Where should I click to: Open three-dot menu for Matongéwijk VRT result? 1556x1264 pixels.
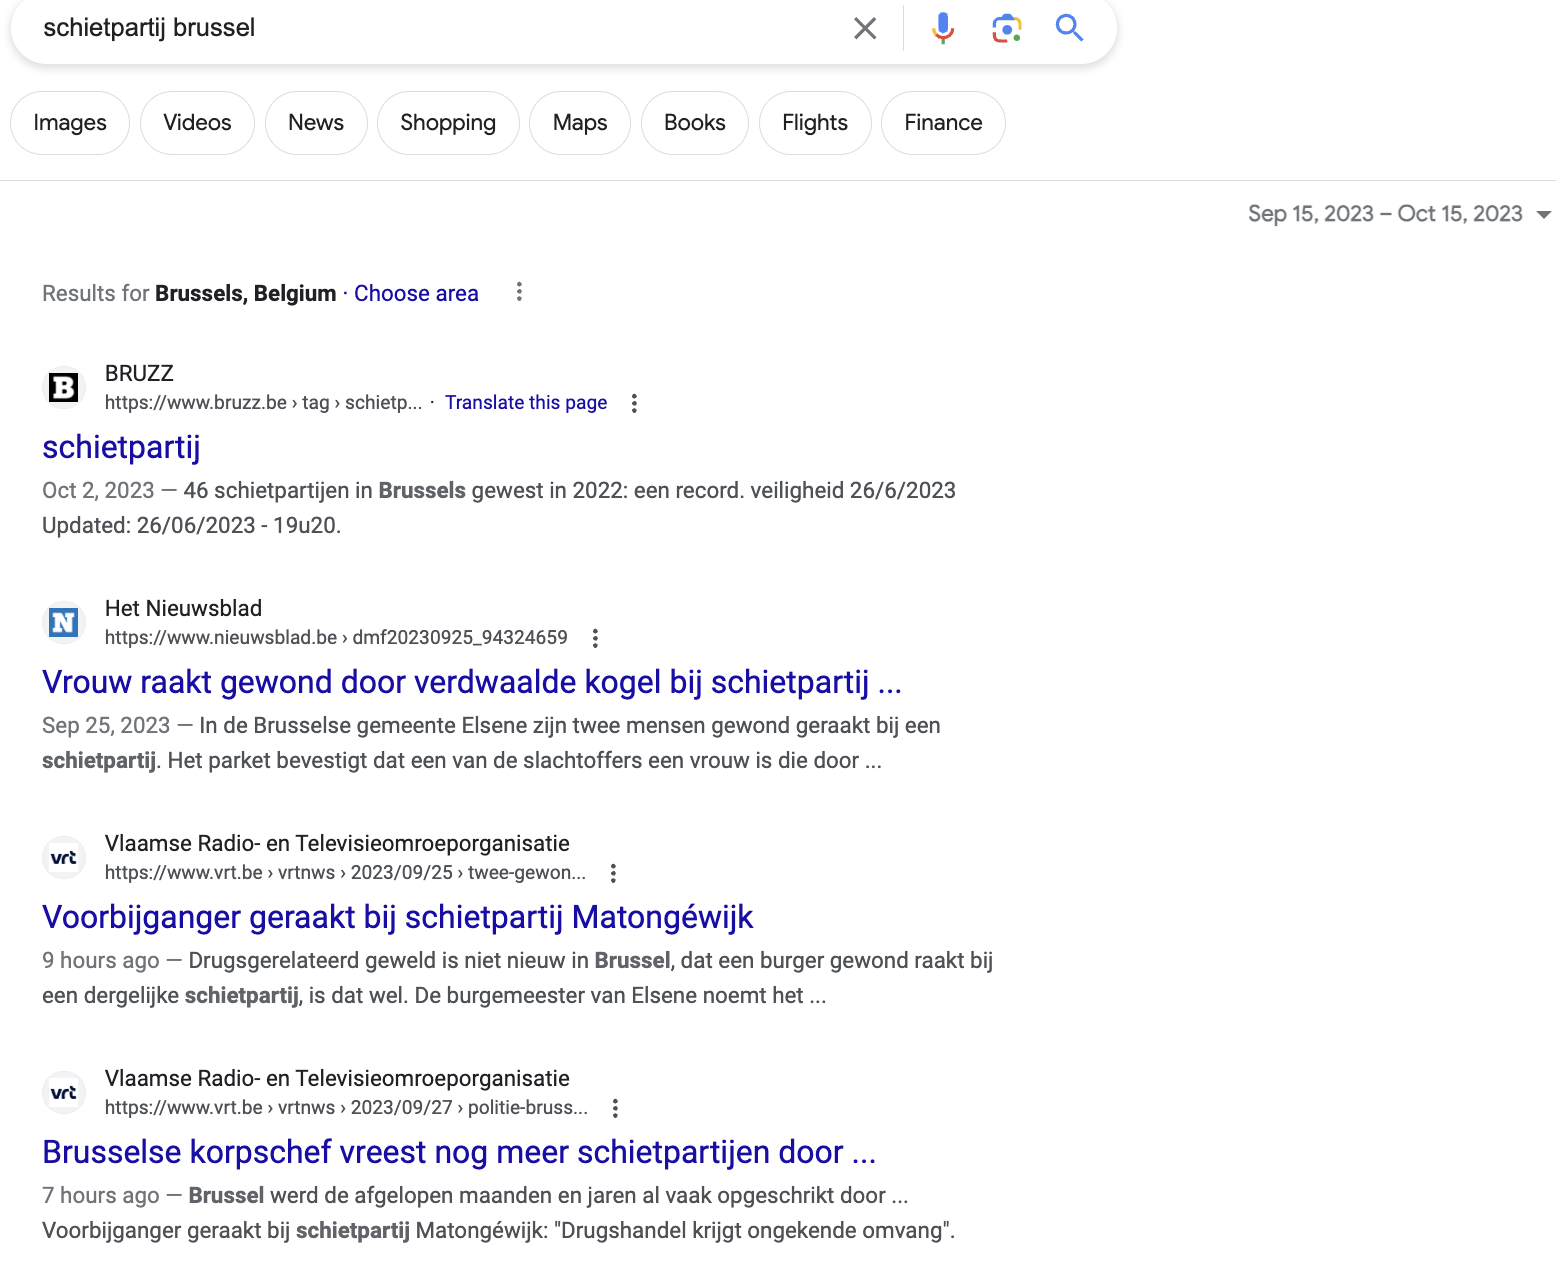[x=613, y=873]
